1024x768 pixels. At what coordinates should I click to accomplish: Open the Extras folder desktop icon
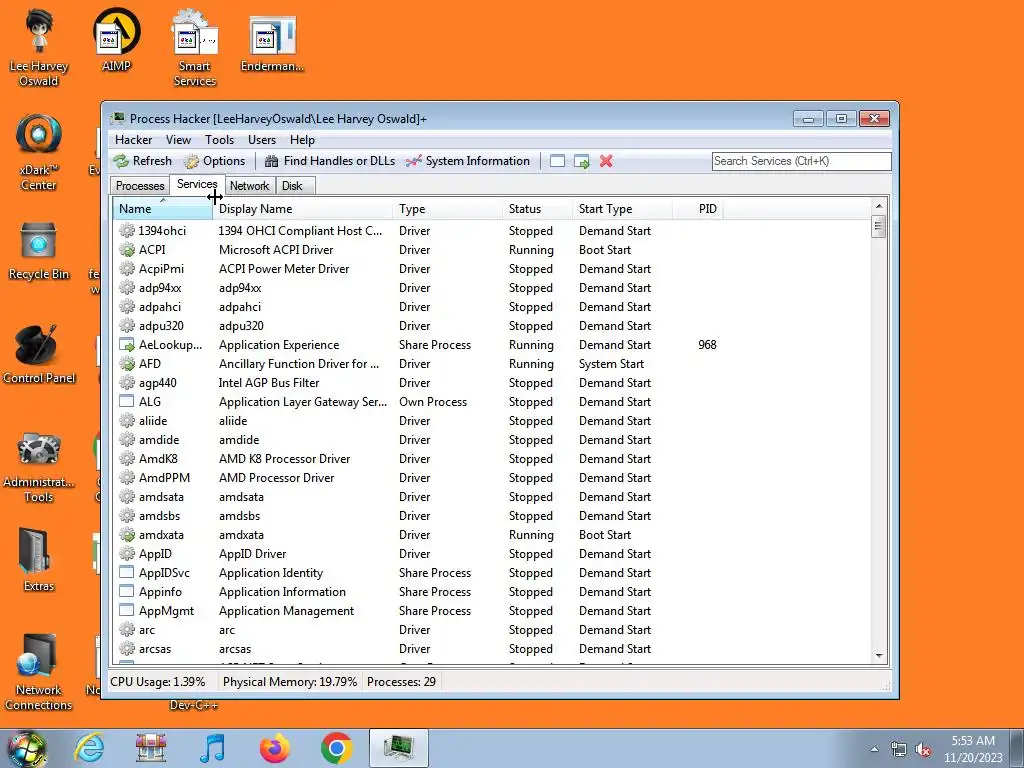39,560
